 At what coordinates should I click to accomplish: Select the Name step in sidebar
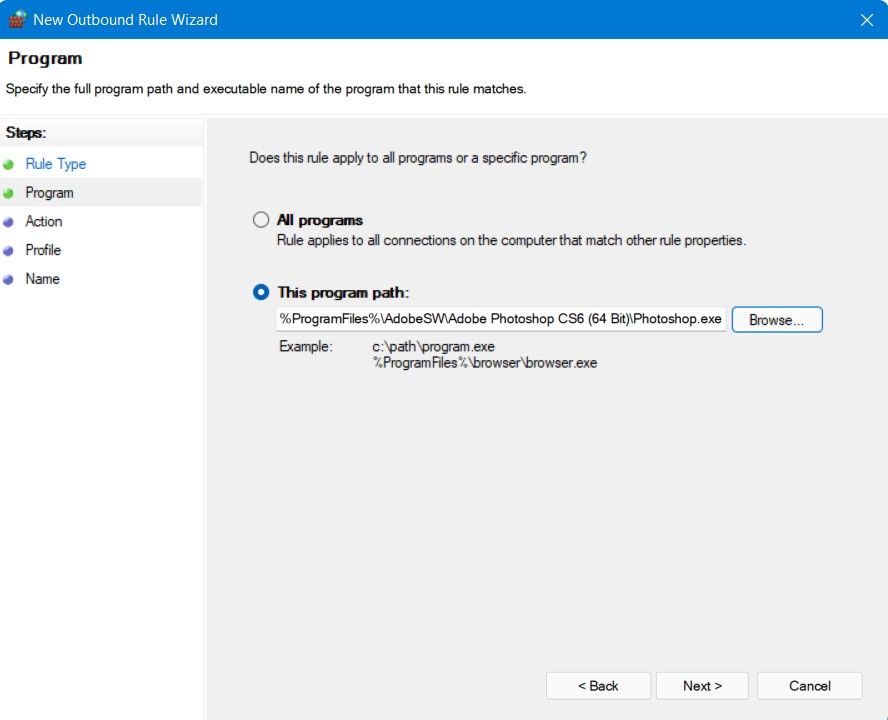[42, 279]
